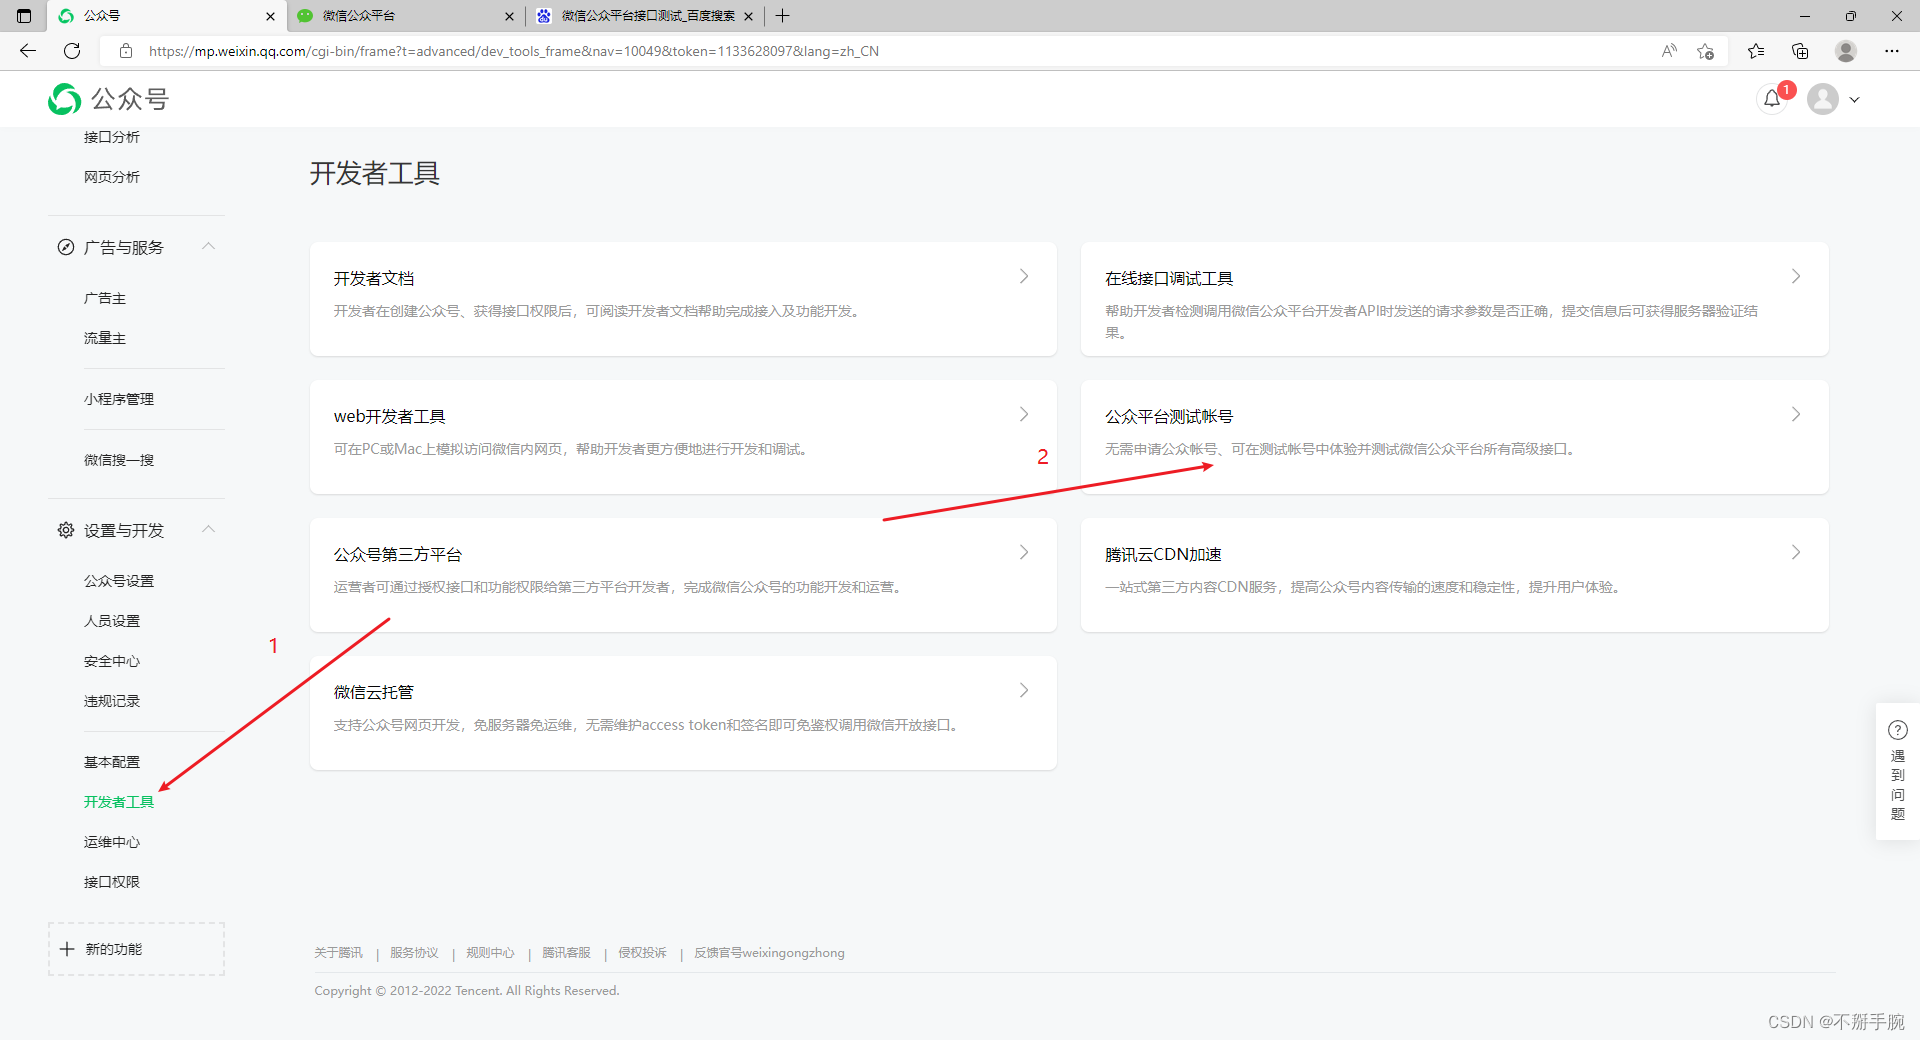Open the 微信云托管 card
The height and width of the screenshot is (1040, 1920).
point(683,713)
